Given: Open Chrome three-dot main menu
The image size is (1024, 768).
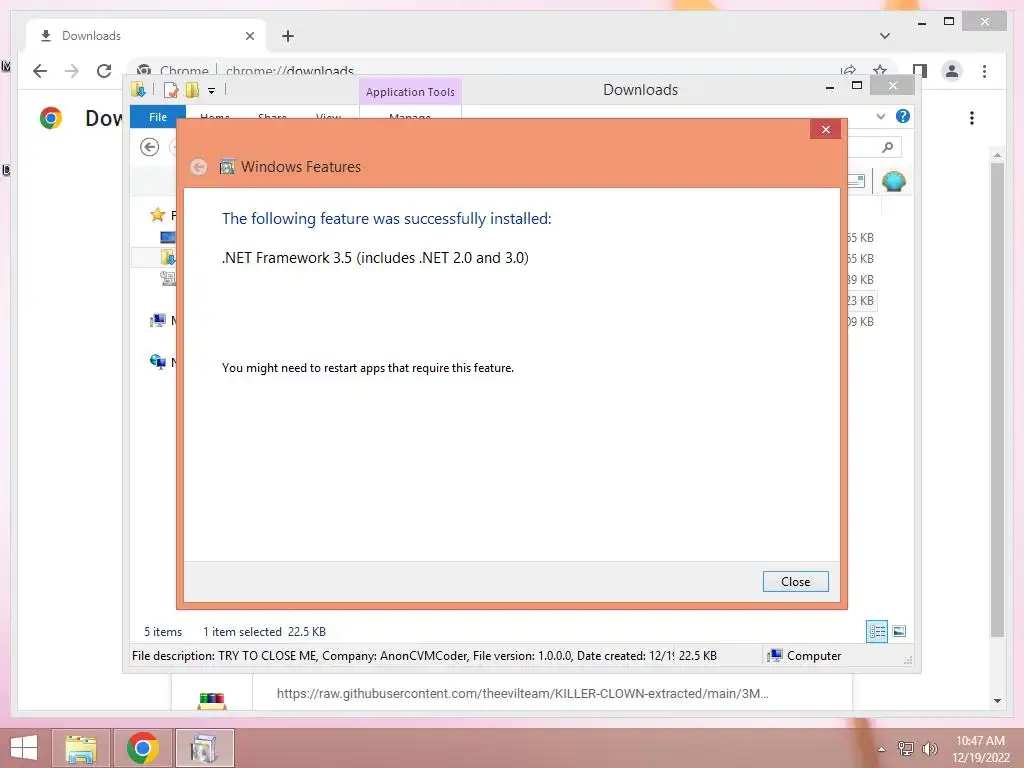Looking at the screenshot, I should click(x=984, y=71).
